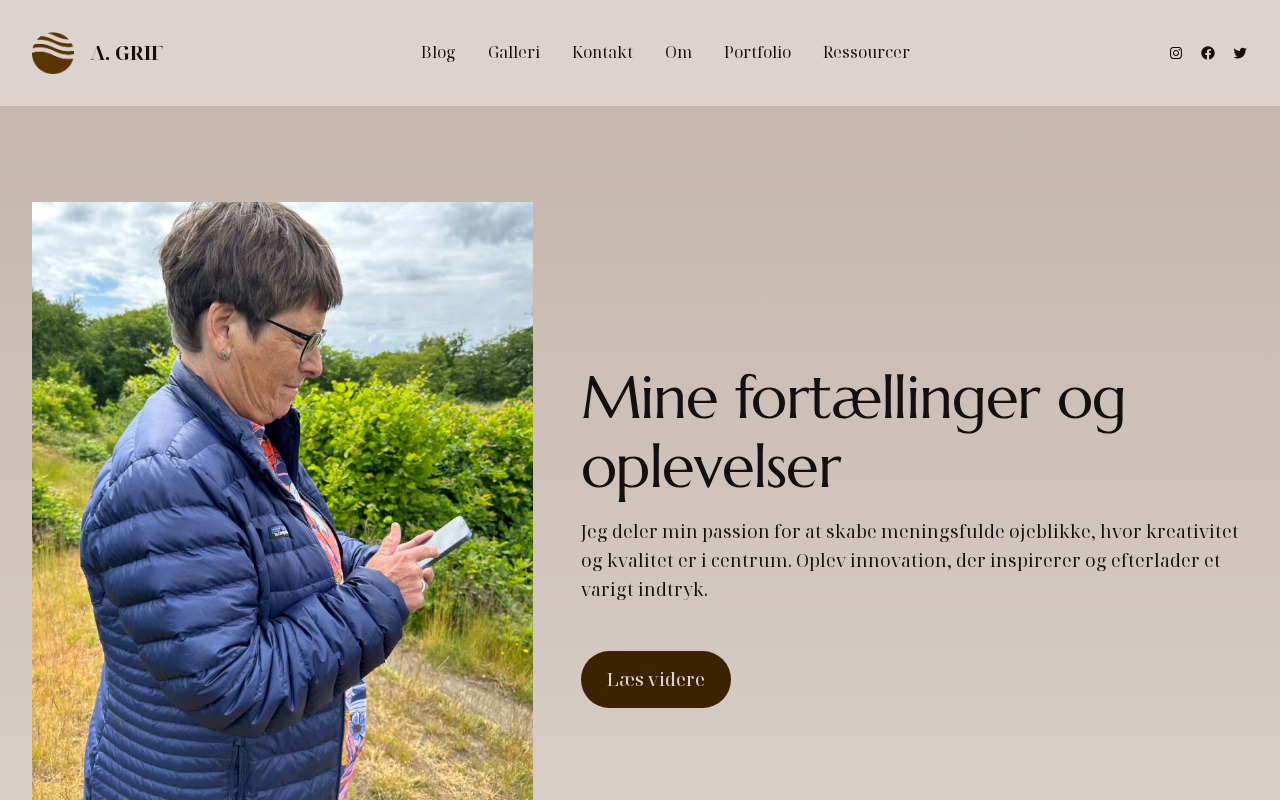The height and width of the screenshot is (800, 1280).
Task: Navigate to Ressourcer
Action: [x=866, y=53]
